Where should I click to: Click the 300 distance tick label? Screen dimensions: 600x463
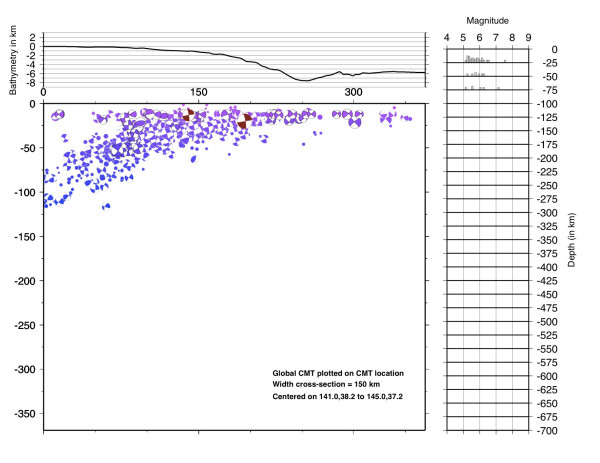353,92
